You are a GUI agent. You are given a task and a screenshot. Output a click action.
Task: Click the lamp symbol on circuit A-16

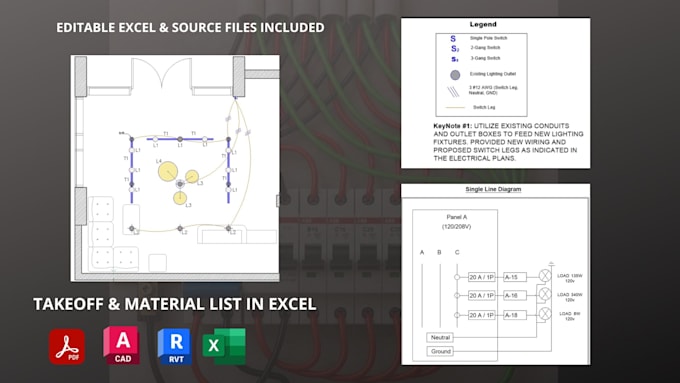545,295
